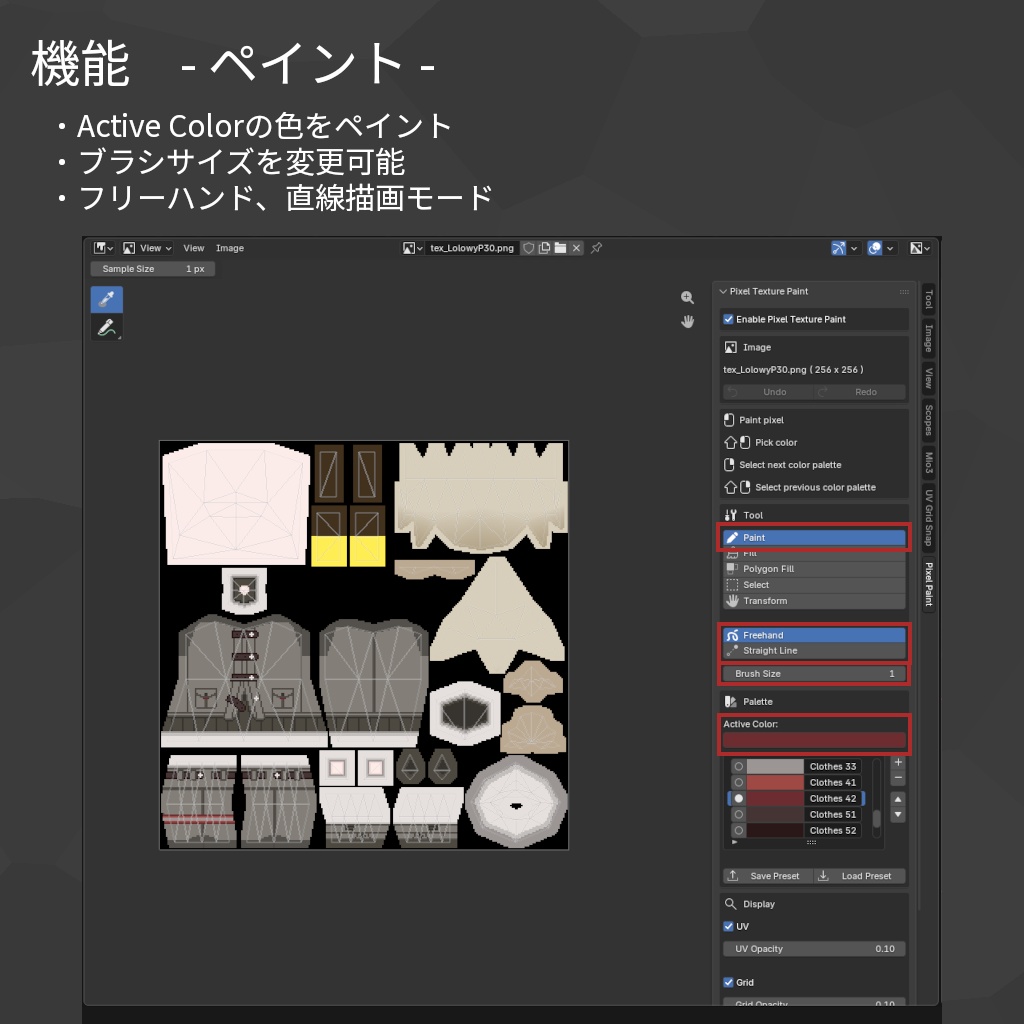Click the Undo button
The width and height of the screenshot is (1024, 1024).
tap(768, 392)
